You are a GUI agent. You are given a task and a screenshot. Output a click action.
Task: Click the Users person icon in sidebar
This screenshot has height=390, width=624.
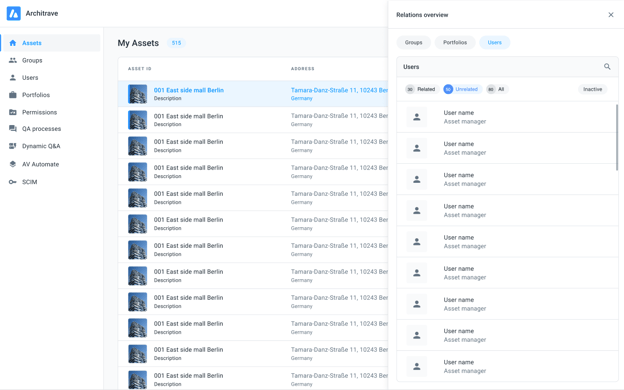click(13, 78)
